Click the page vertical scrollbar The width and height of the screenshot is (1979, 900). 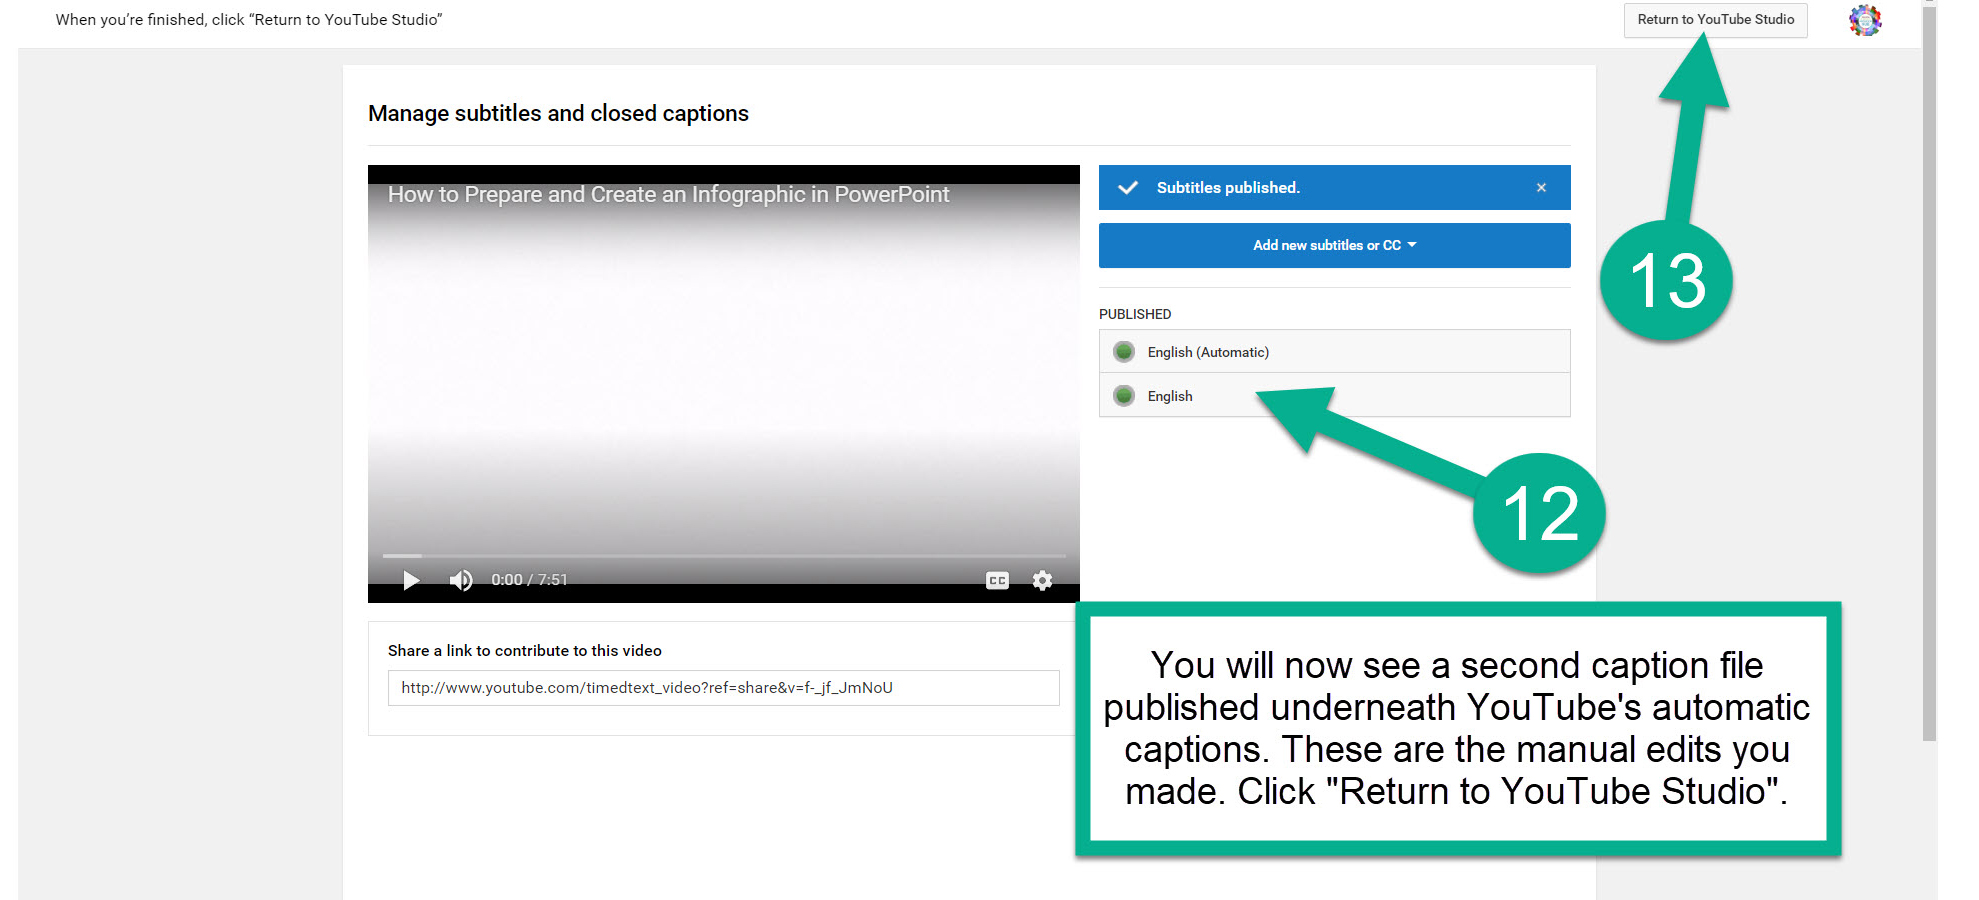pos(1929,372)
